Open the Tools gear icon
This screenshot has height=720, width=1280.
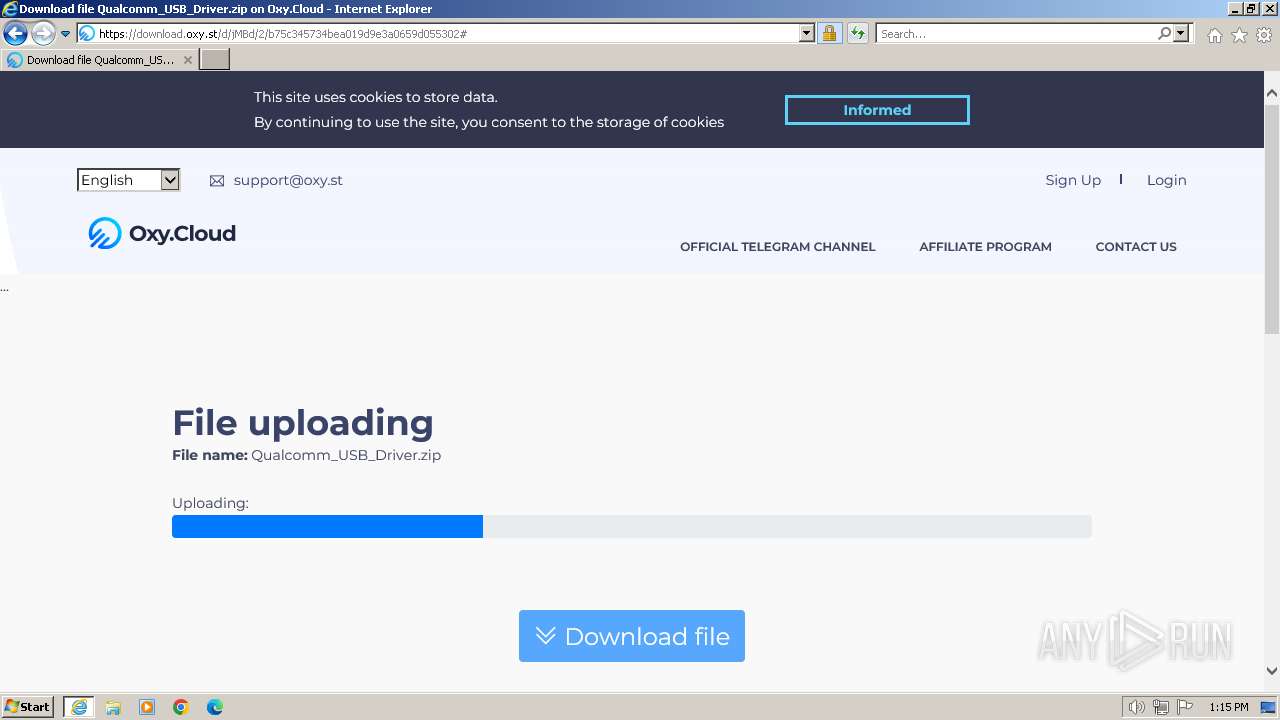(1265, 35)
